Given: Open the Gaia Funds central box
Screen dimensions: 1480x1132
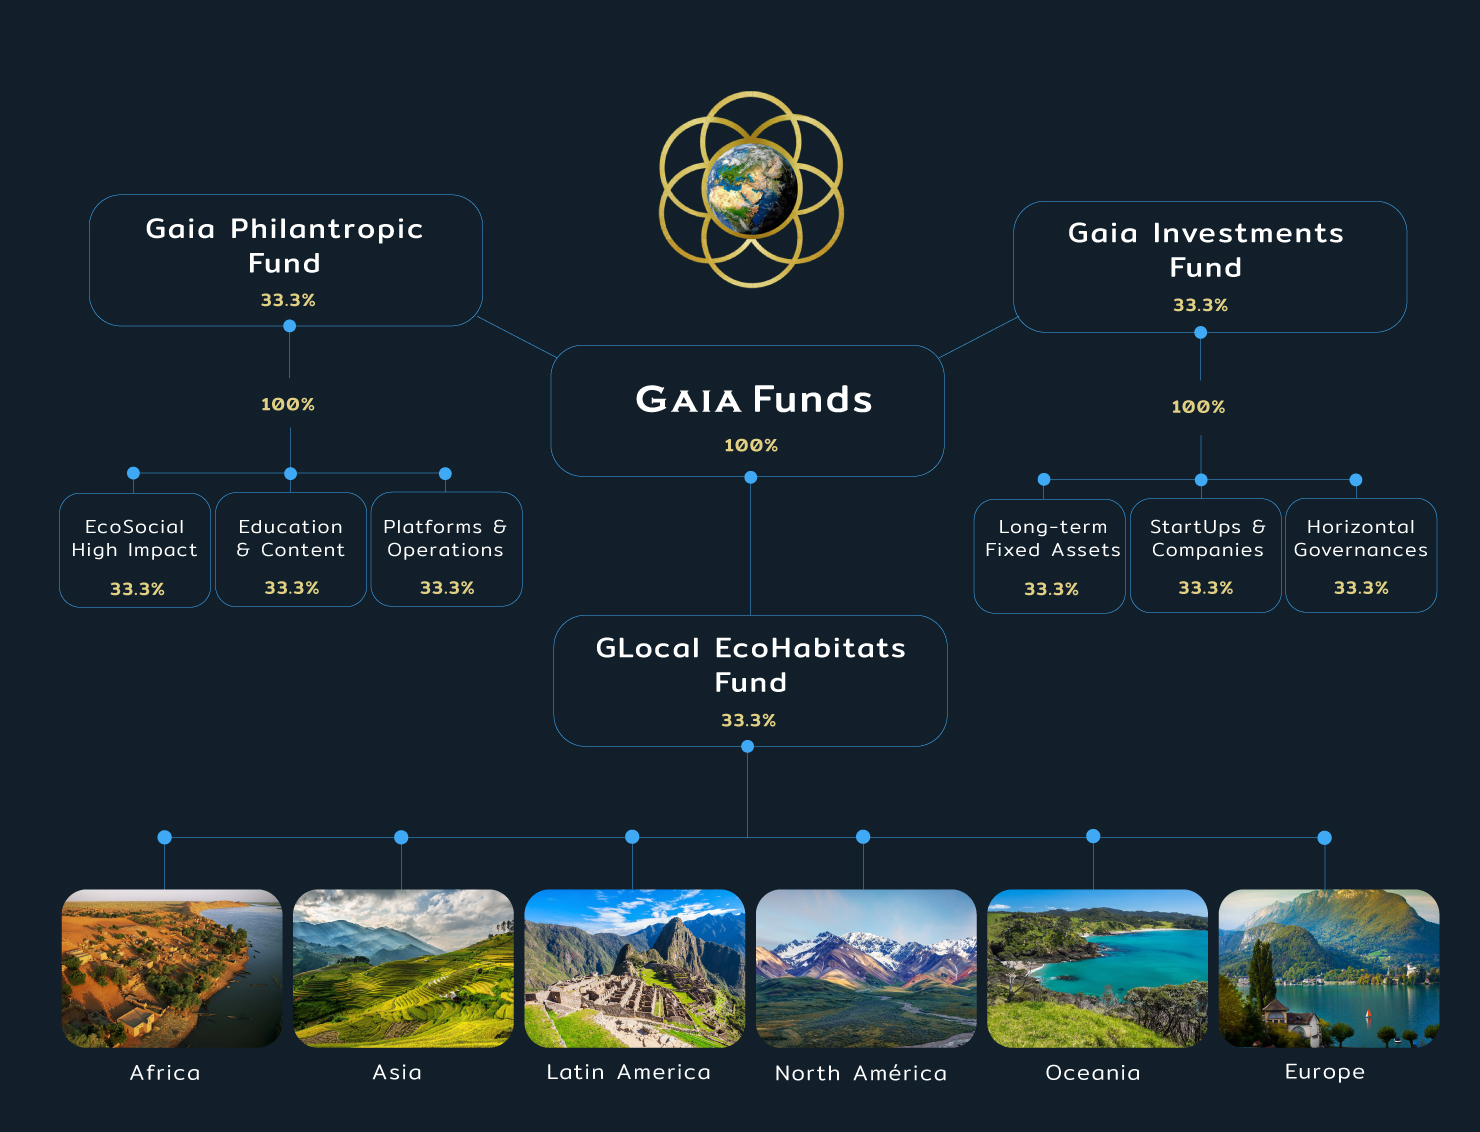Looking at the screenshot, I should tap(747, 411).
